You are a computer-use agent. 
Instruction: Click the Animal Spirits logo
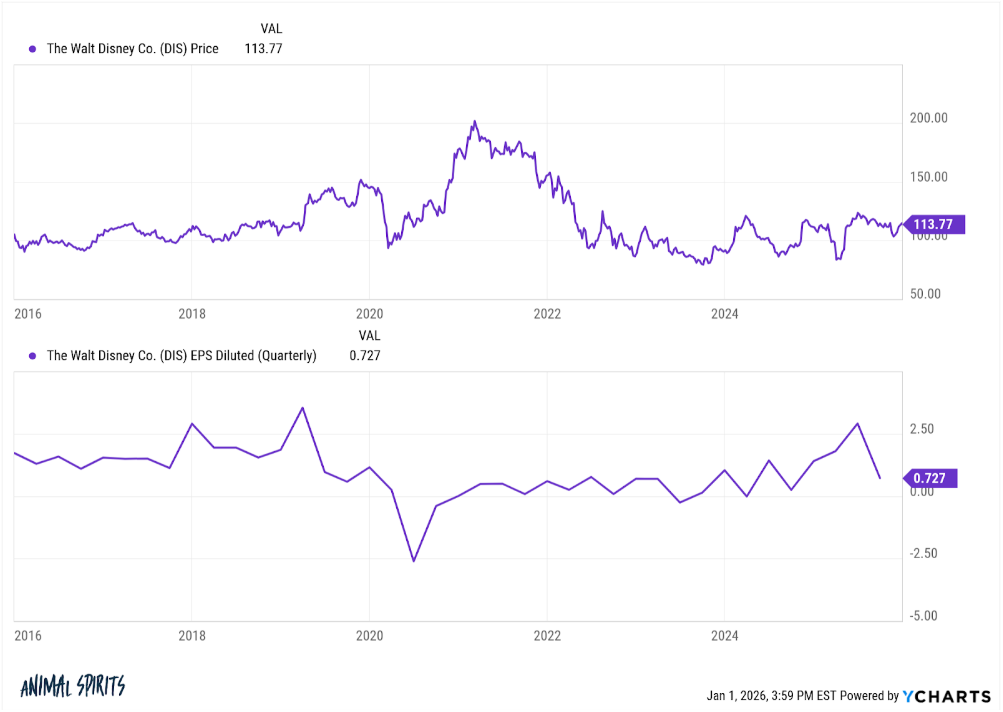point(72,686)
